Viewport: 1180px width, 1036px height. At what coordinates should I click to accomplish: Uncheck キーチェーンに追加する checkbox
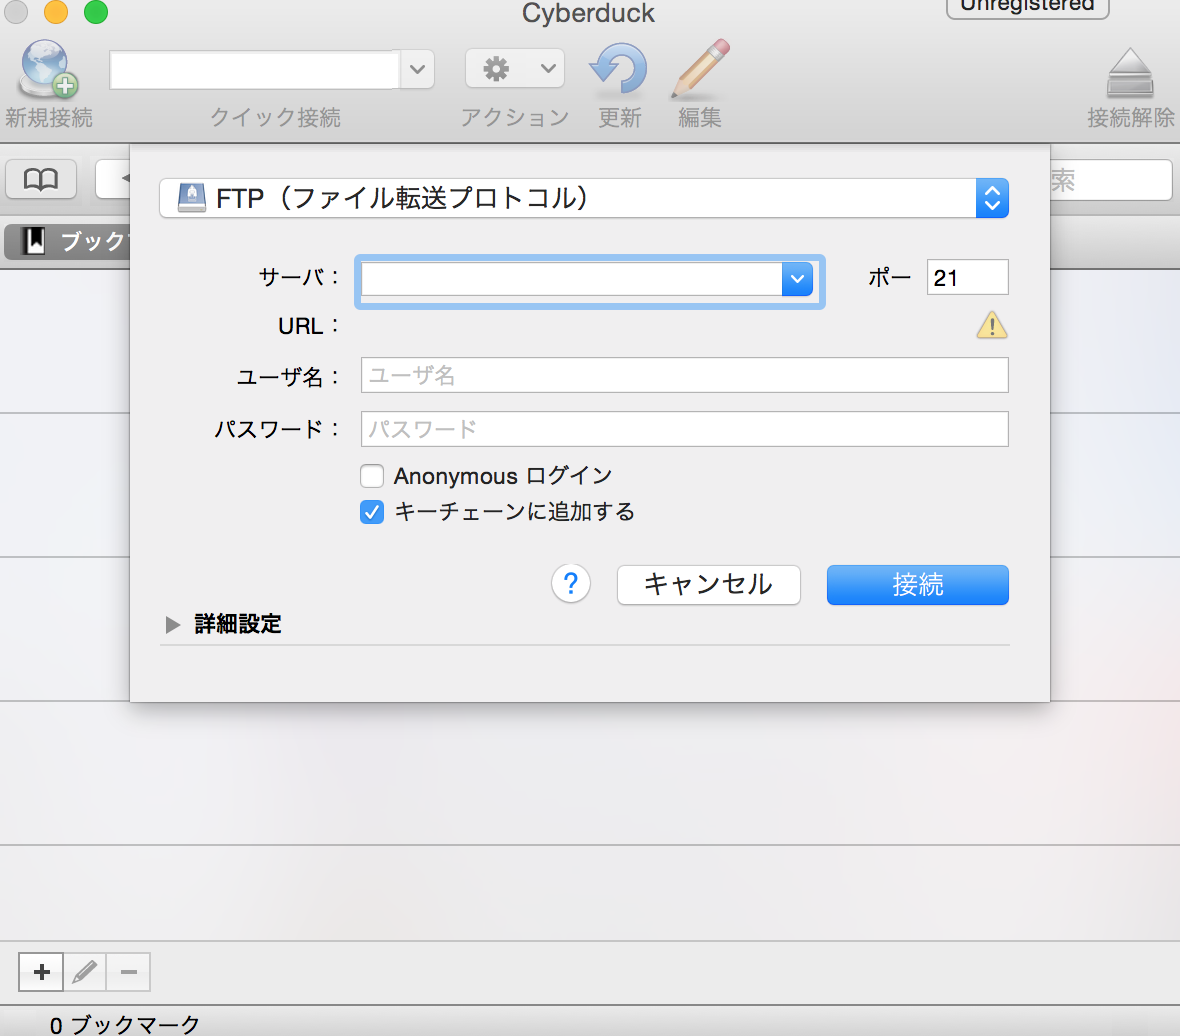pyautogui.click(x=372, y=512)
